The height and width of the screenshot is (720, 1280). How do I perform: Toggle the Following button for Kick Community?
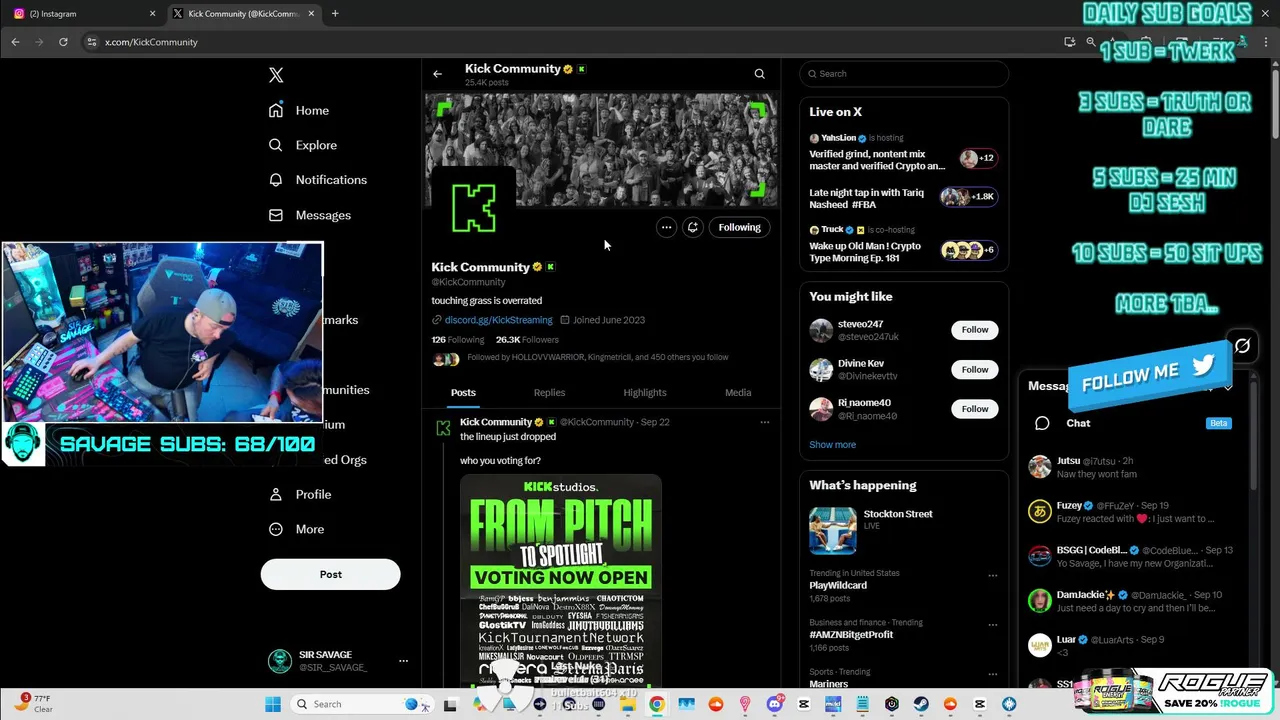(x=739, y=227)
